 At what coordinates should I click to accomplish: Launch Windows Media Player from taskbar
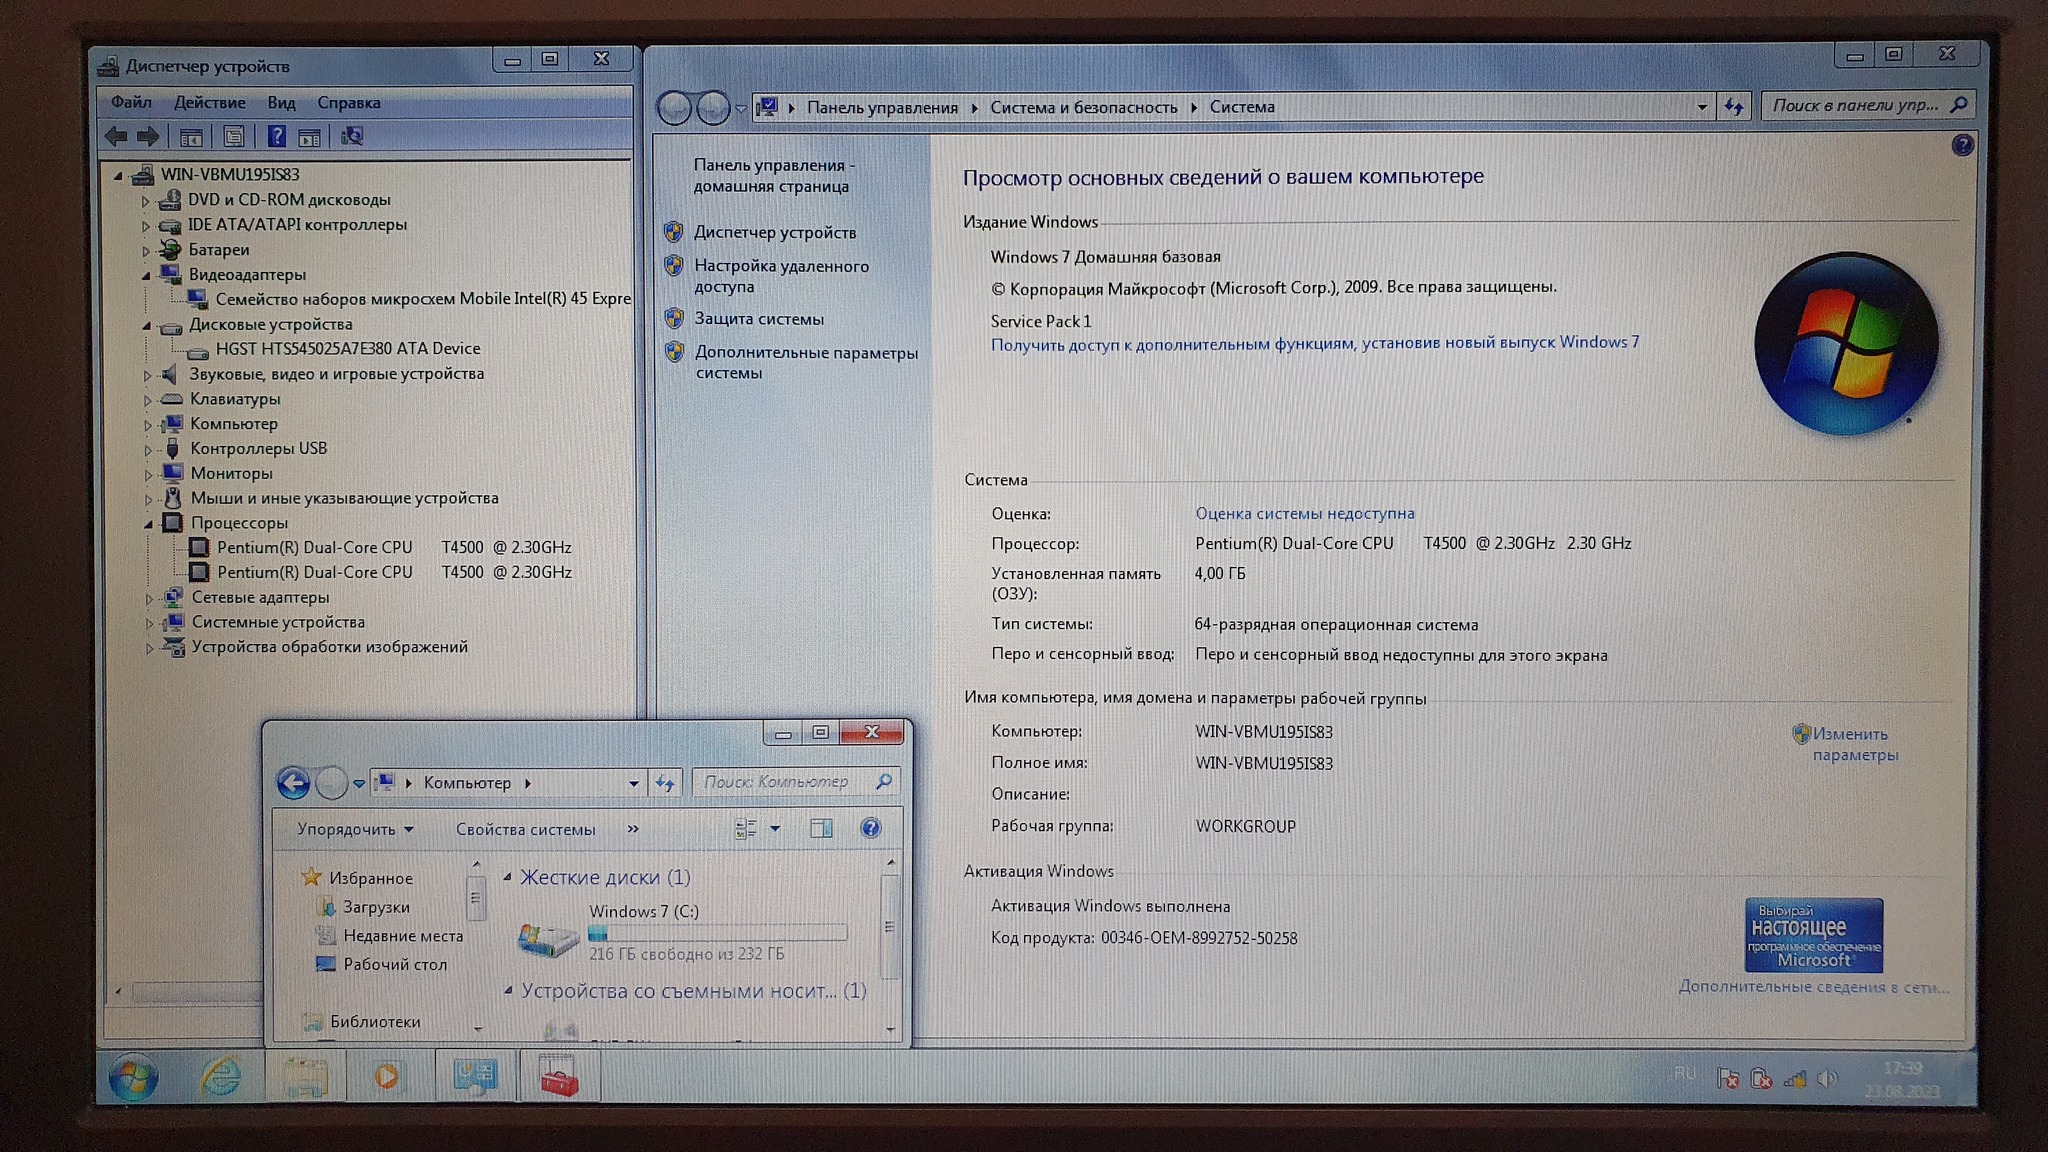coord(387,1077)
